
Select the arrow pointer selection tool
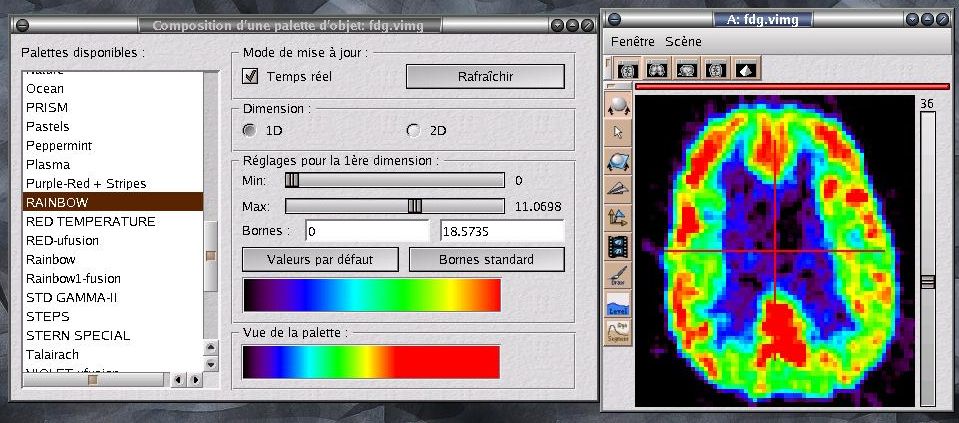tap(617, 130)
